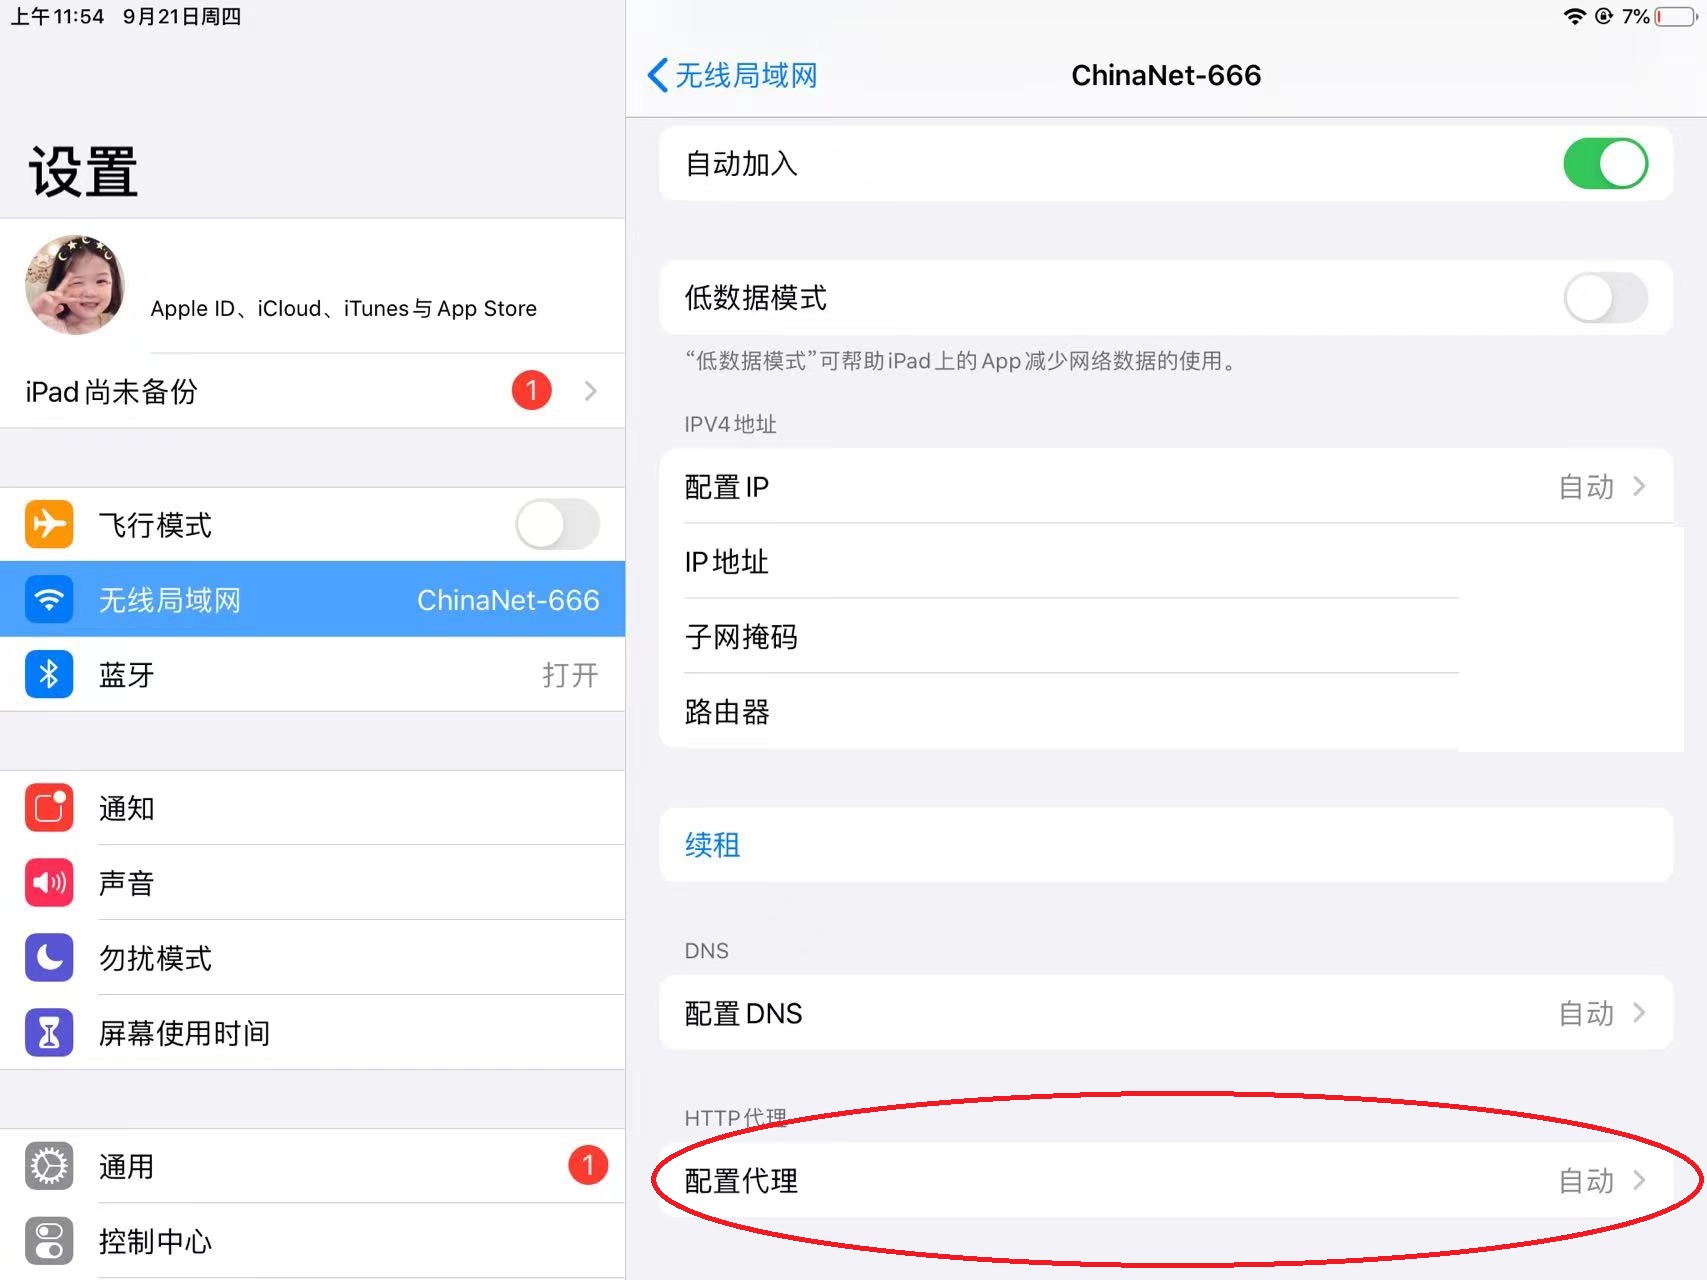Screen dimensions: 1707x1280
Task: Tap the IPV4地址 section header
Action: click(x=730, y=424)
